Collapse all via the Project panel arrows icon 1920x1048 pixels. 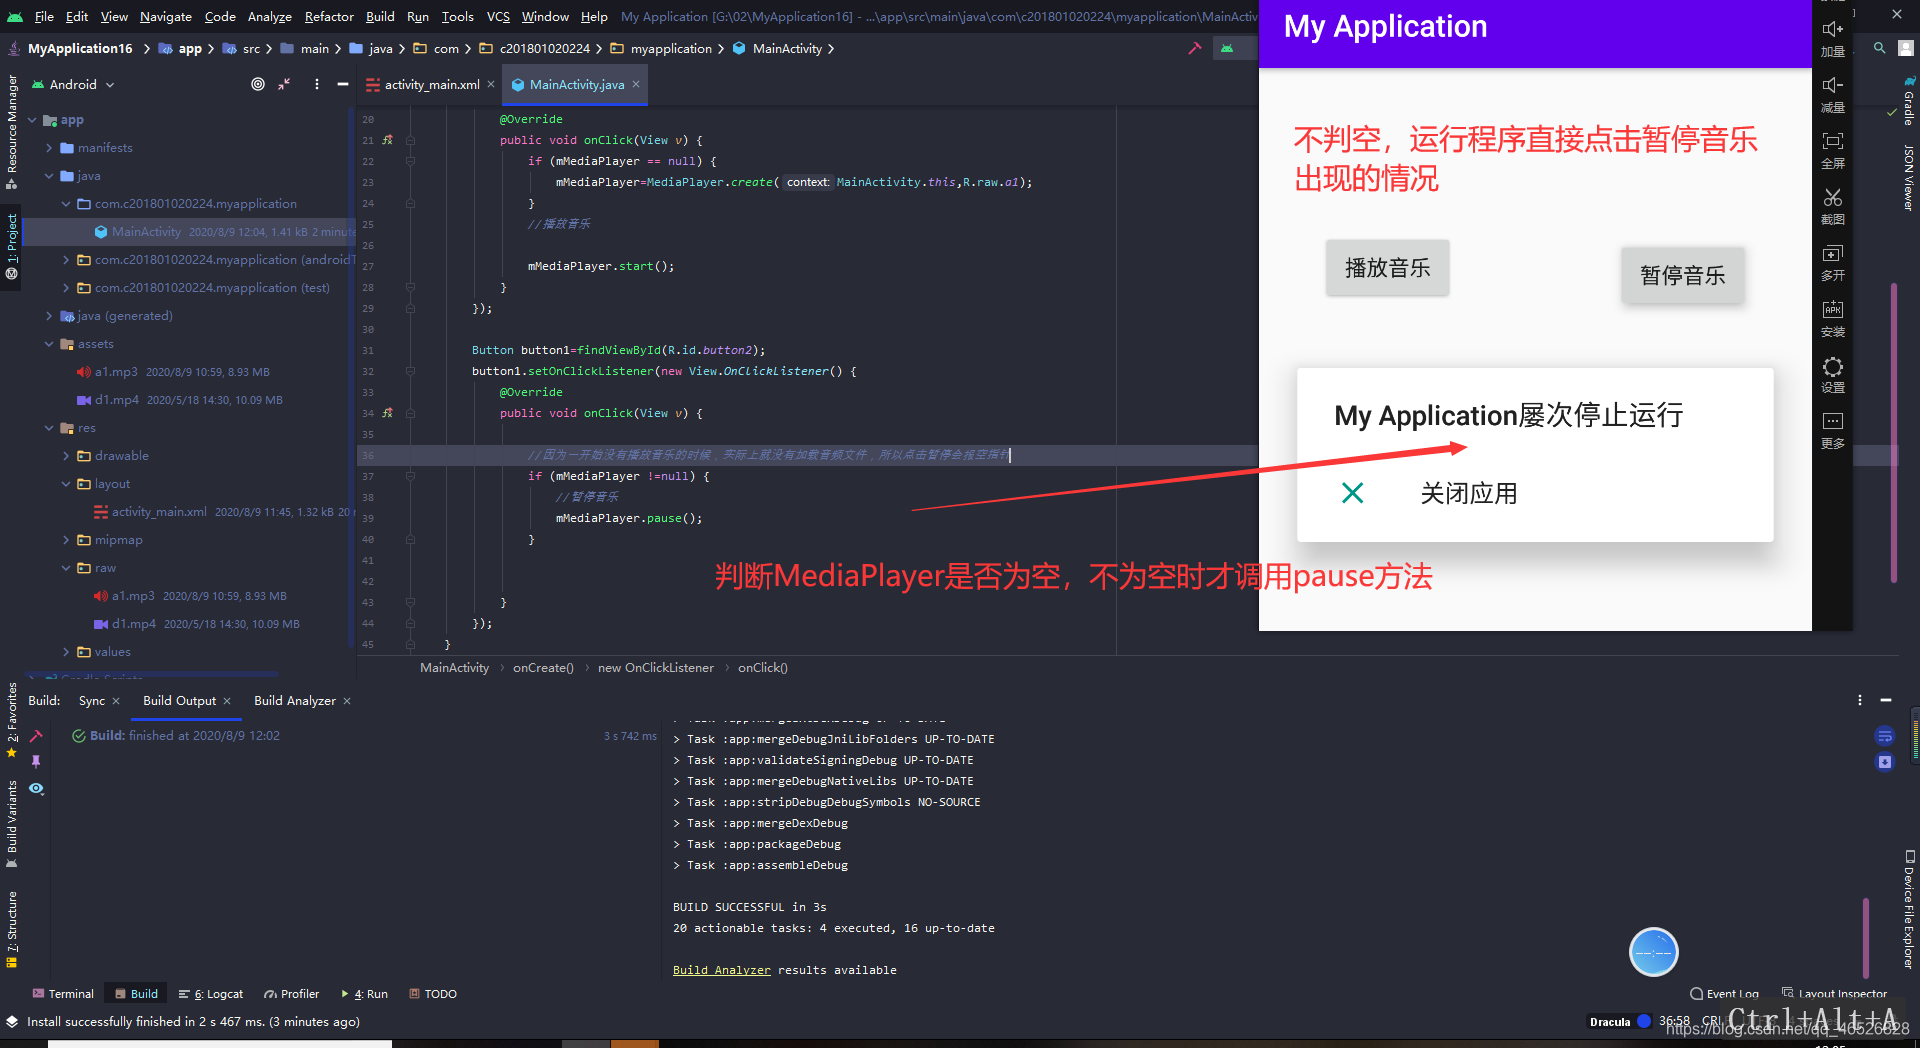click(285, 84)
